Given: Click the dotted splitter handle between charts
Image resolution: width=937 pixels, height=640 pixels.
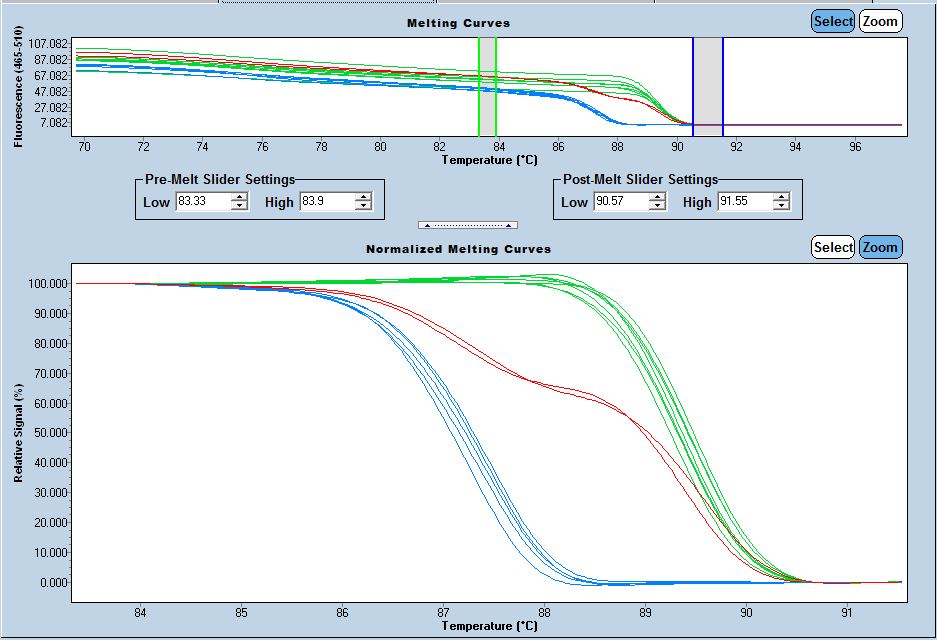Looking at the screenshot, I should [468, 225].
